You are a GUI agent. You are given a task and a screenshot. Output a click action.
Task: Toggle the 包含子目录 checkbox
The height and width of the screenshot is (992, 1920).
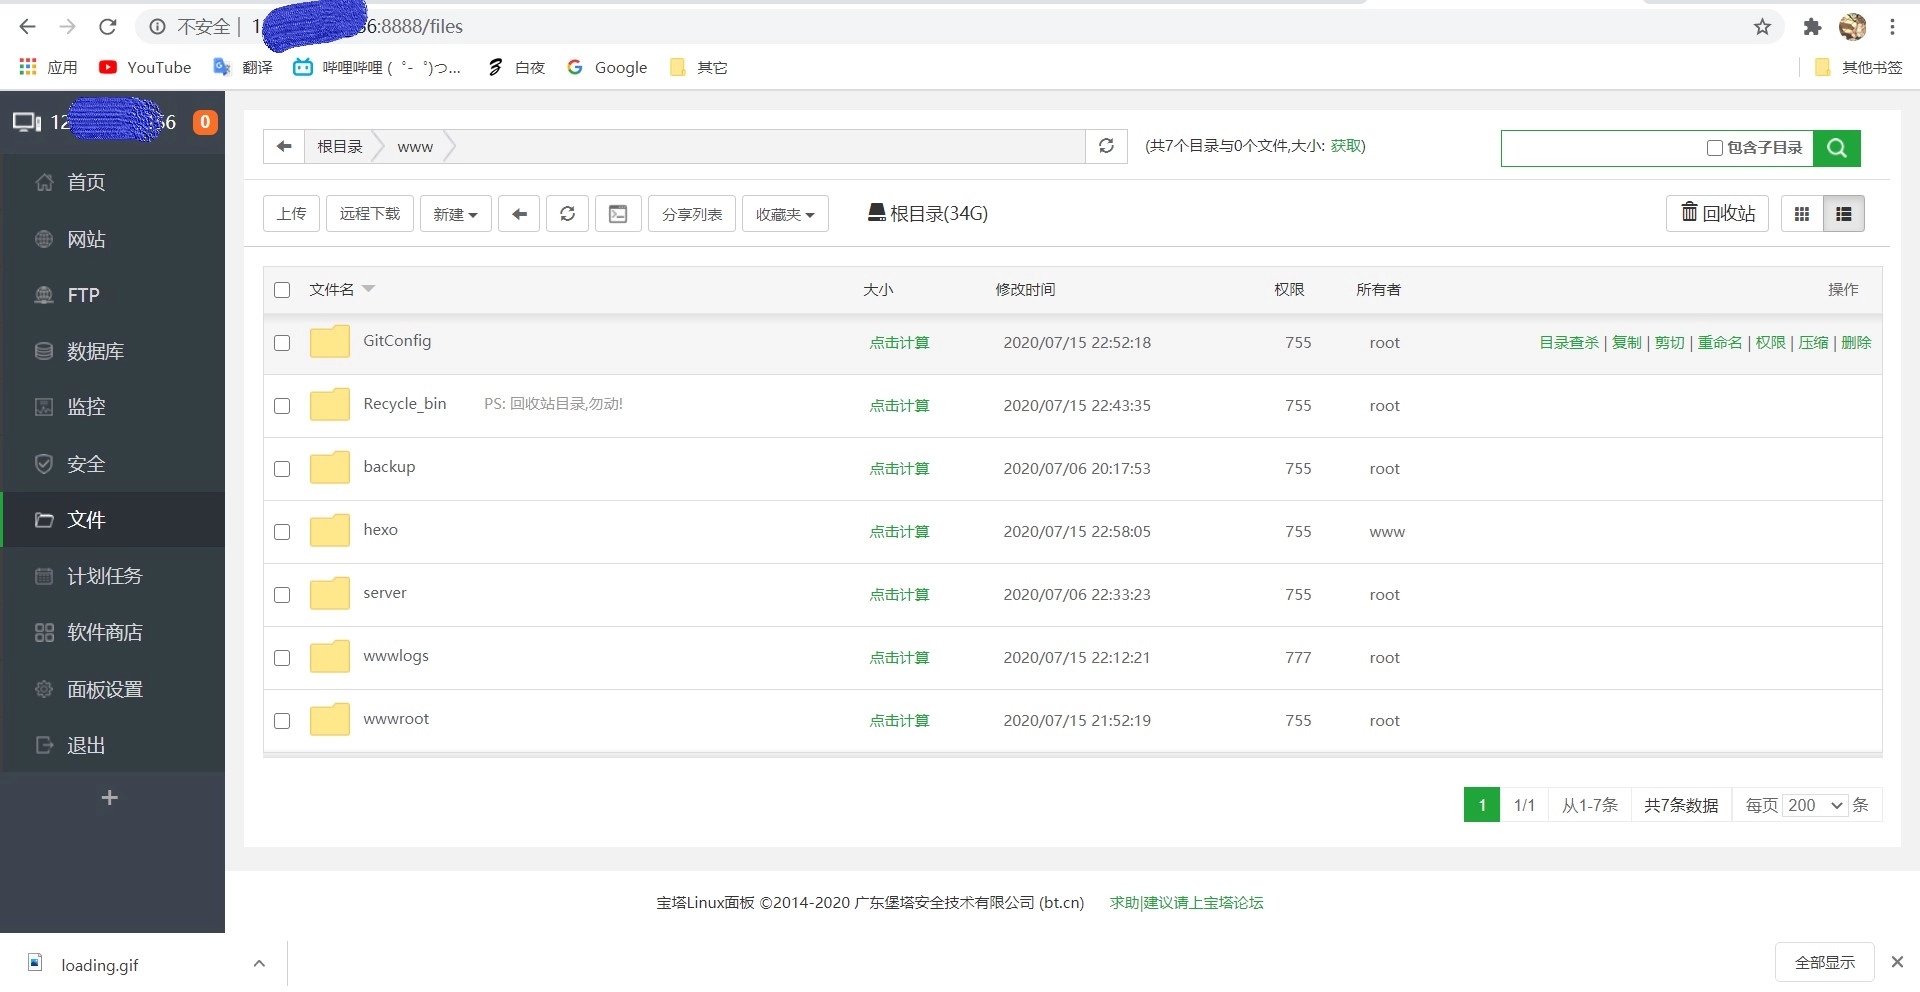pyautogui.click(x=1714, y=148)
